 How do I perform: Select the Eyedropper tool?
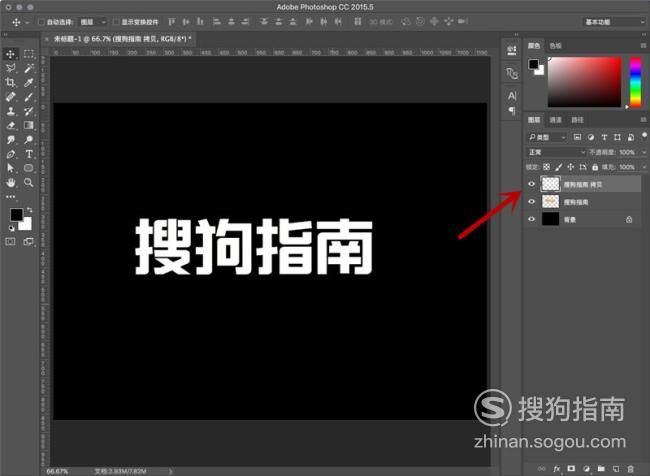(x=29, y=83)
